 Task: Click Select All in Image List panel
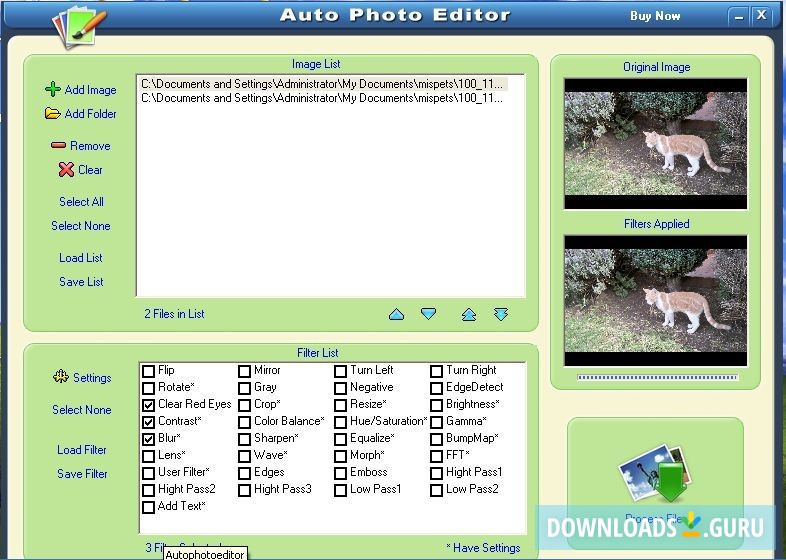(81, 202)
